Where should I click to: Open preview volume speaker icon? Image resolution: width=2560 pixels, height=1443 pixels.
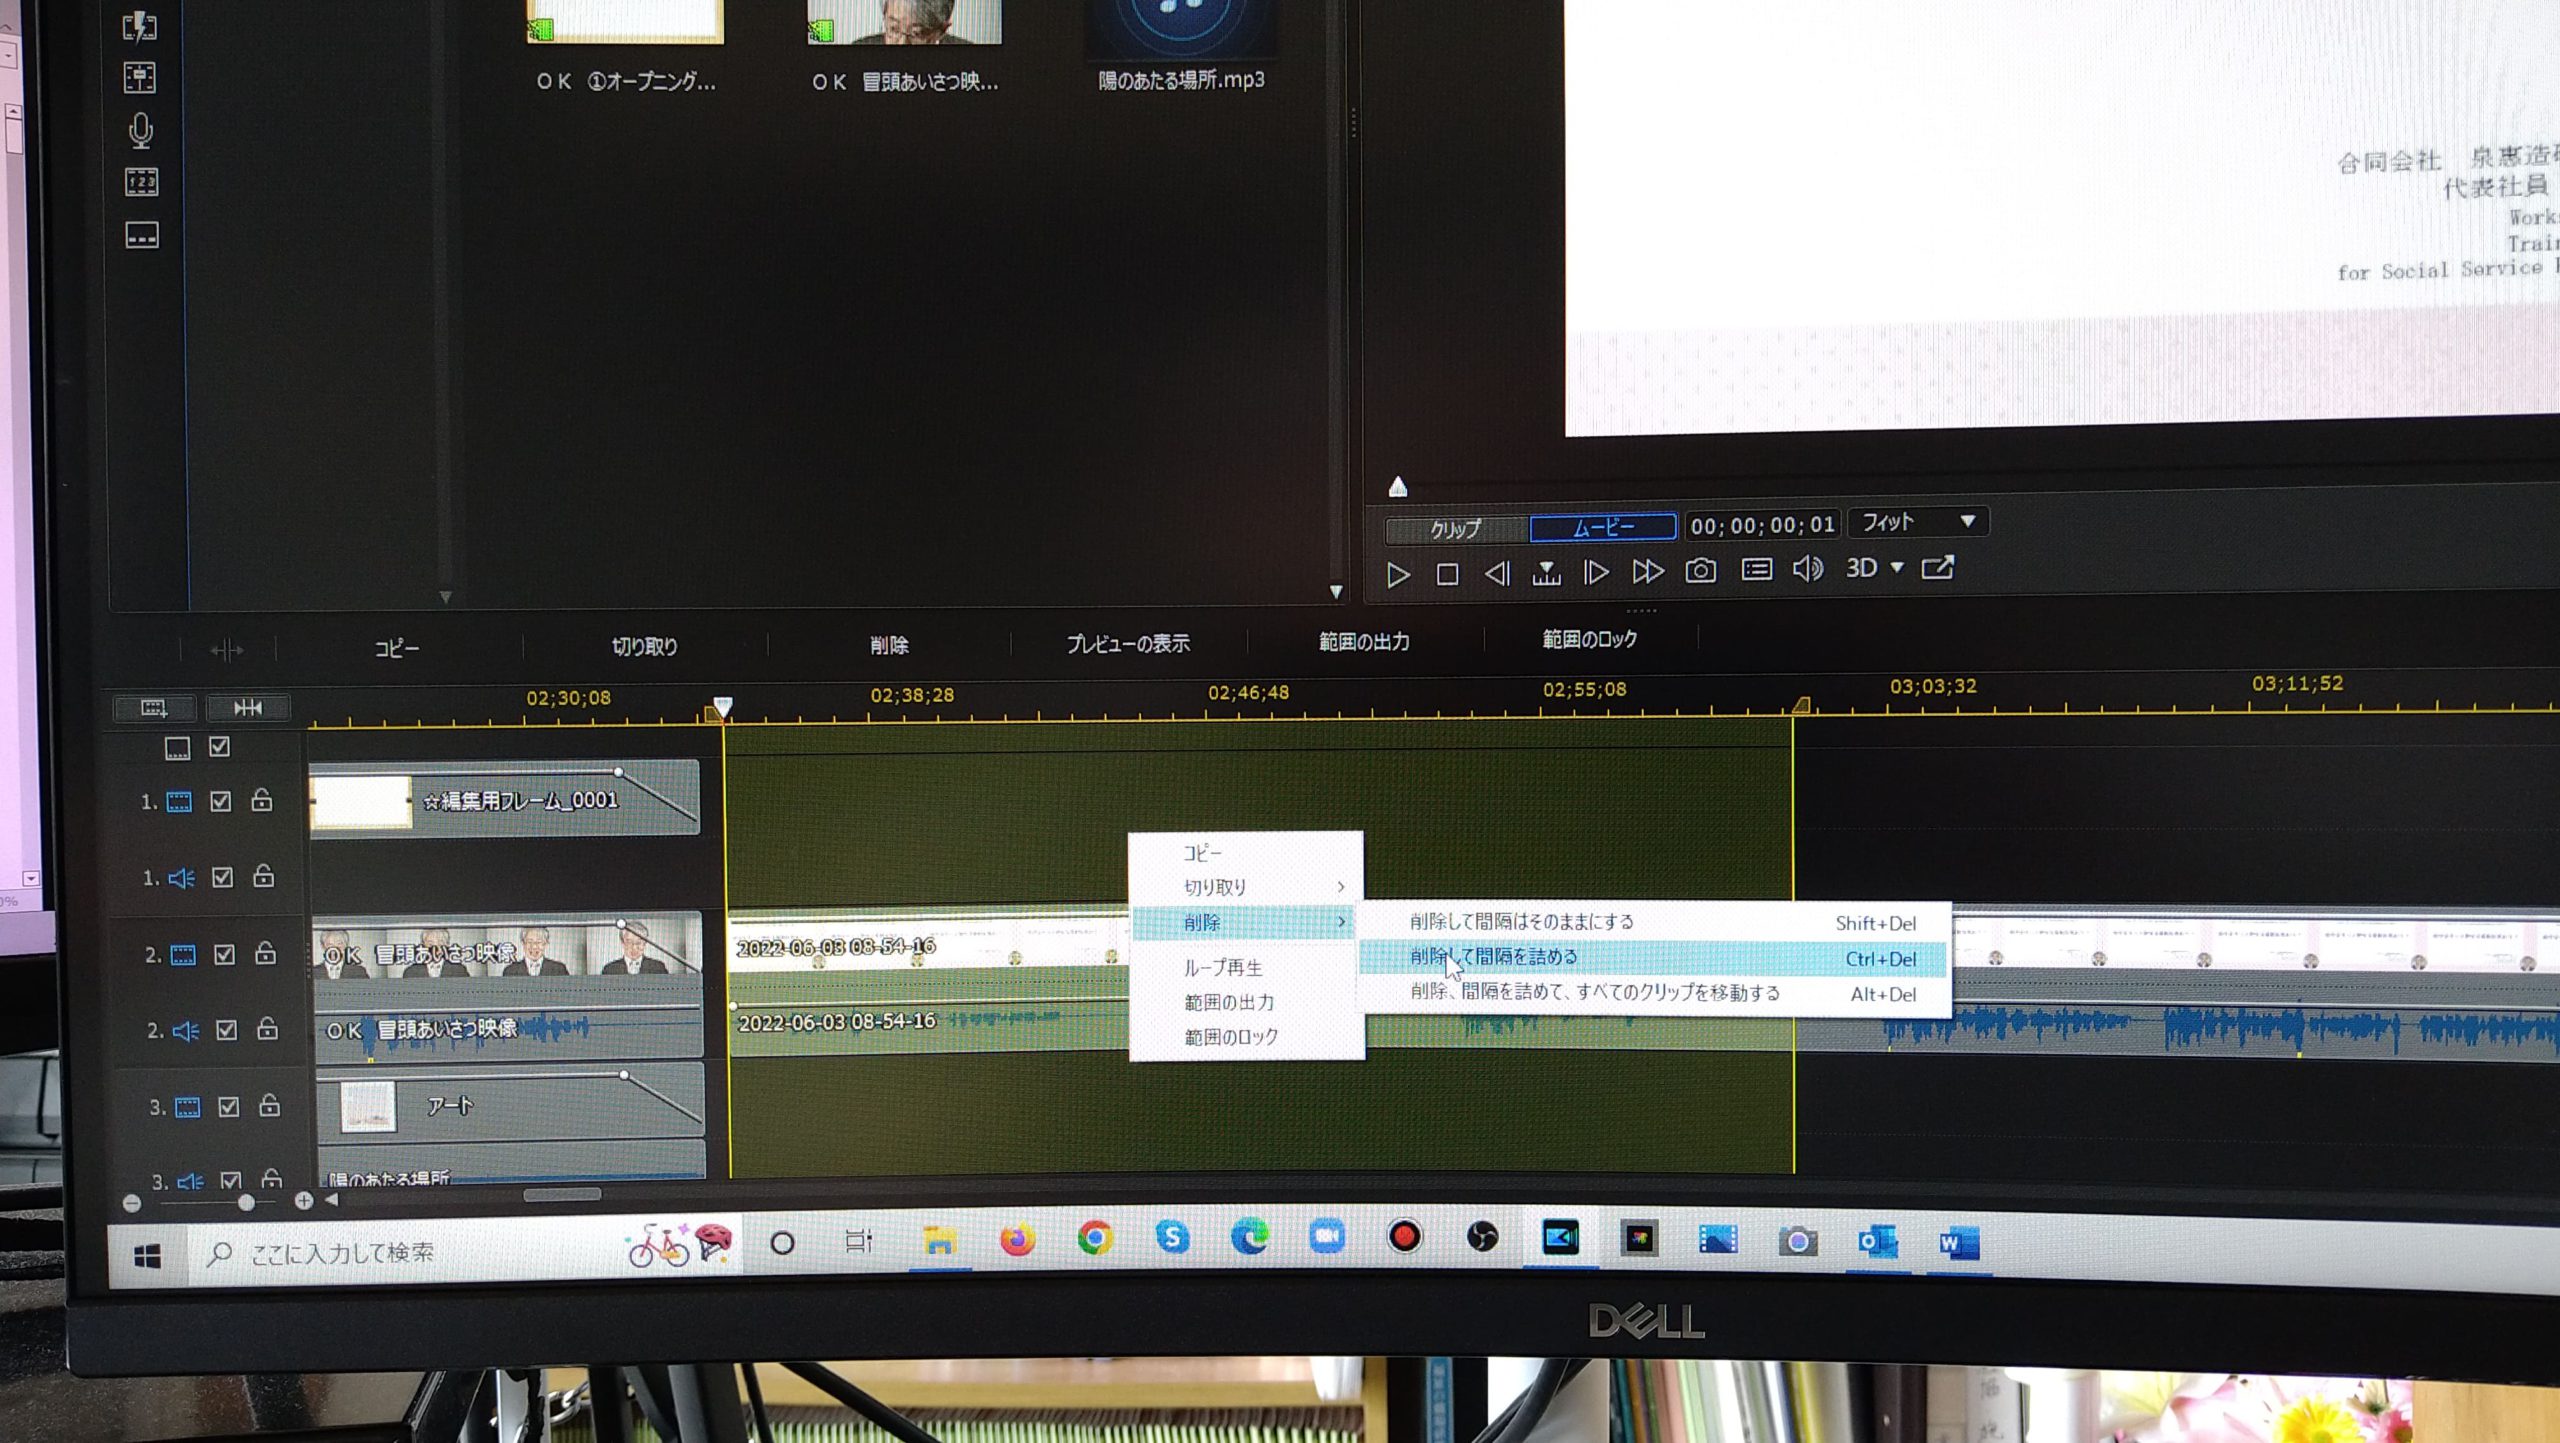(1808, 569)
